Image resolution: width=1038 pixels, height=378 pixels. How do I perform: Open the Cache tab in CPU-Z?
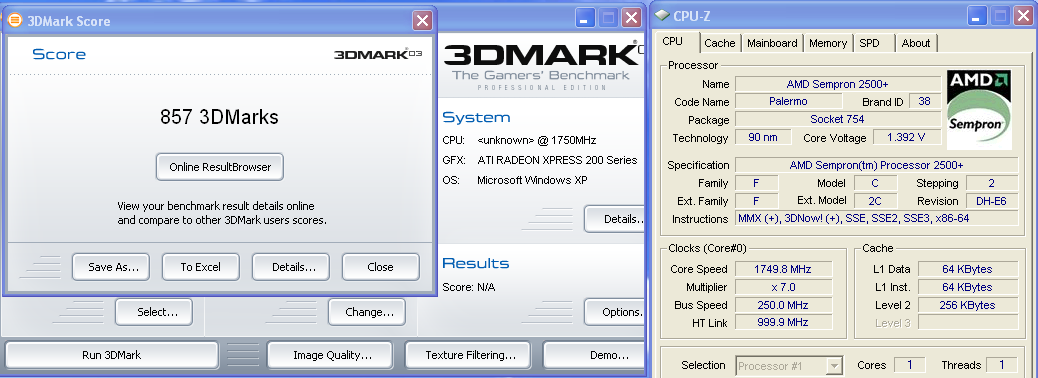[720, 43]
